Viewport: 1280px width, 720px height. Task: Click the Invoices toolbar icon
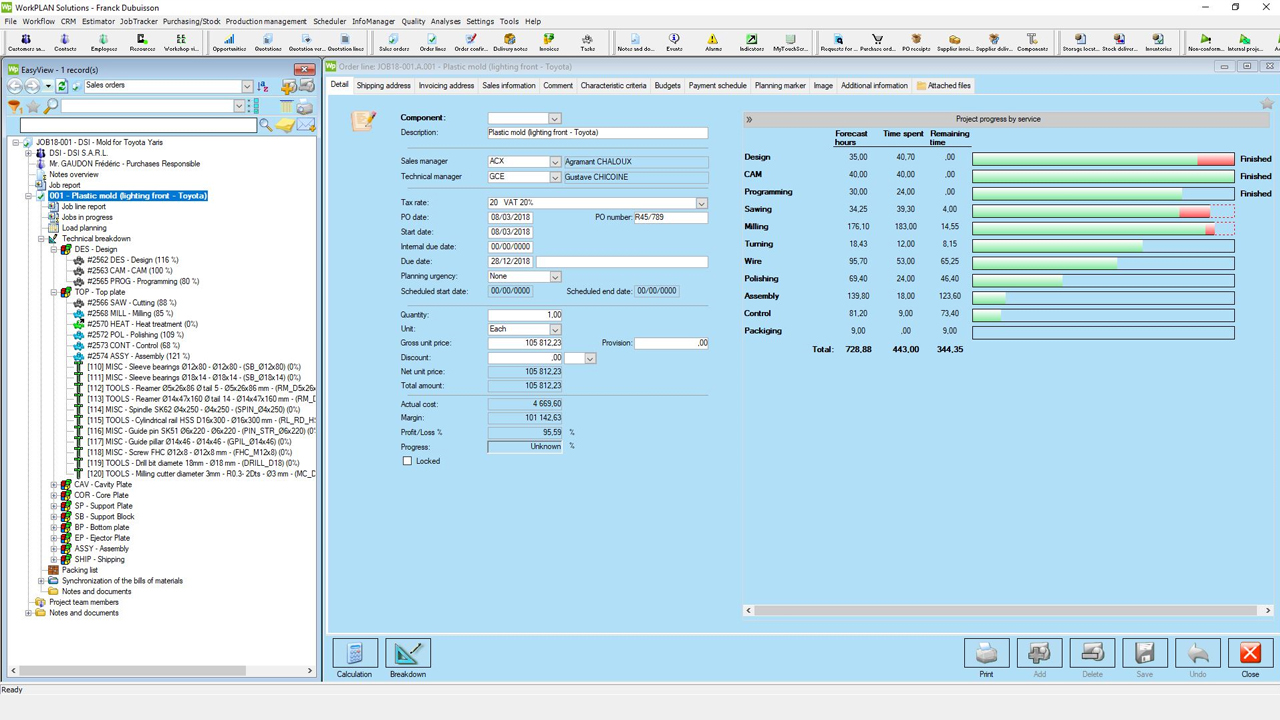tap(549, 42)
